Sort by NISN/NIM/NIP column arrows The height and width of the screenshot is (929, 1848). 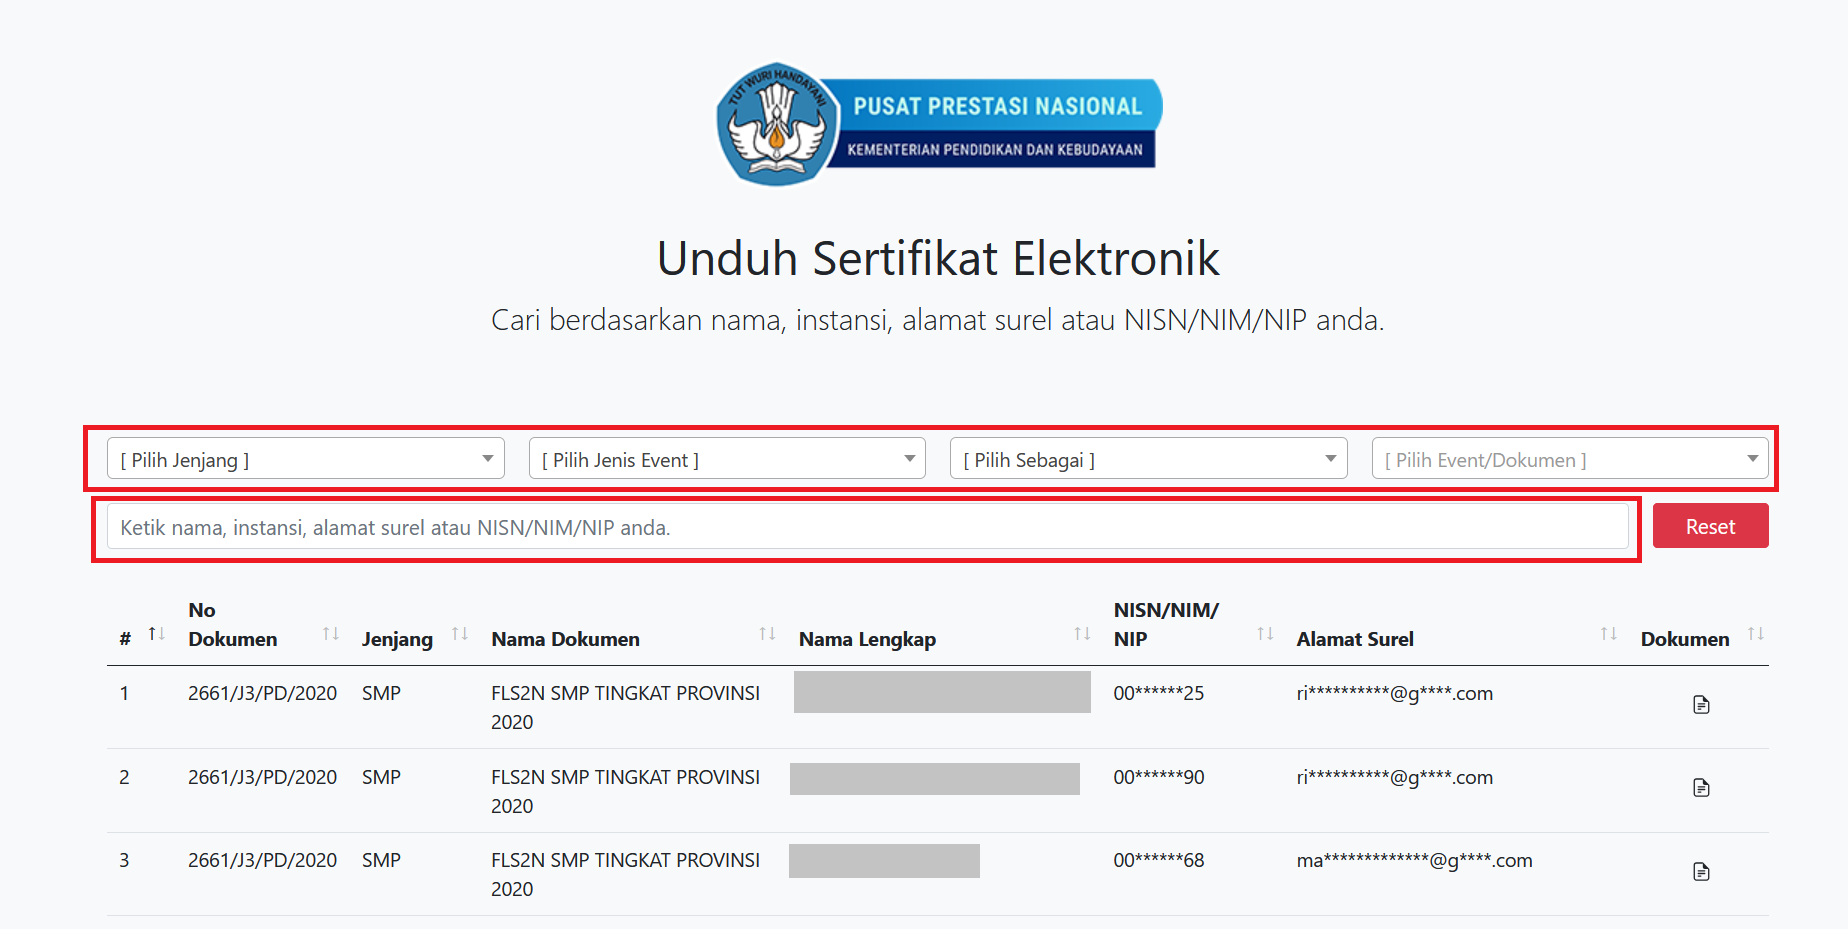click(1265, 634)
